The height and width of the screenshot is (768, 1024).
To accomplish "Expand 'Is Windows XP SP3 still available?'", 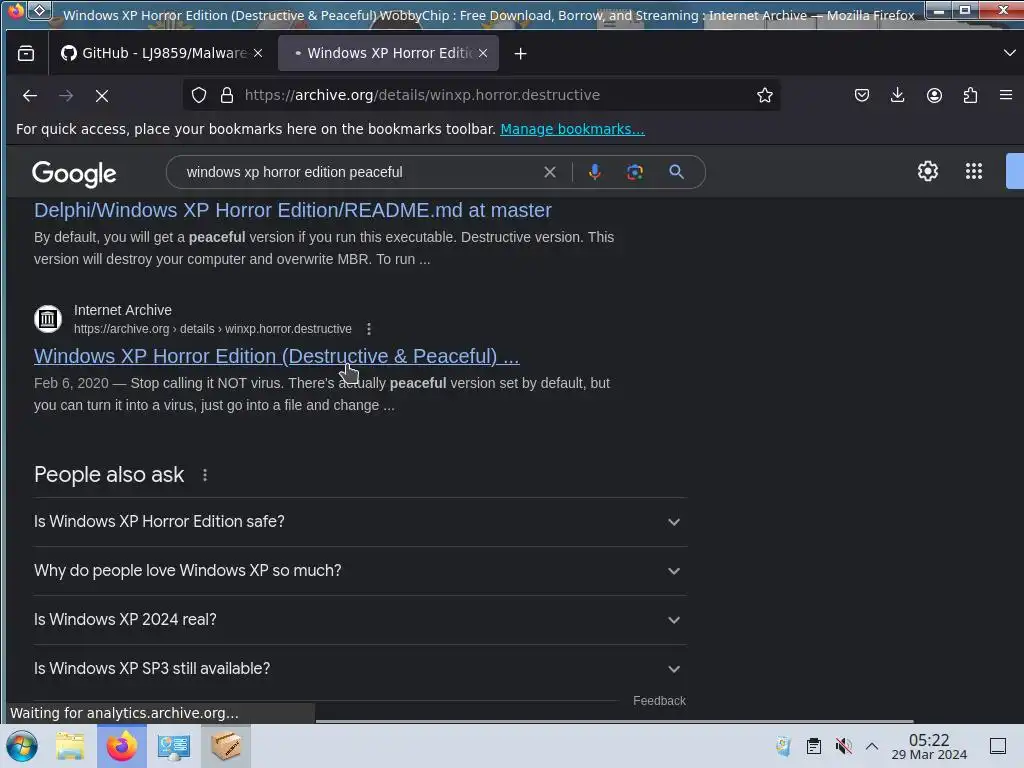I will coord(360,669).
